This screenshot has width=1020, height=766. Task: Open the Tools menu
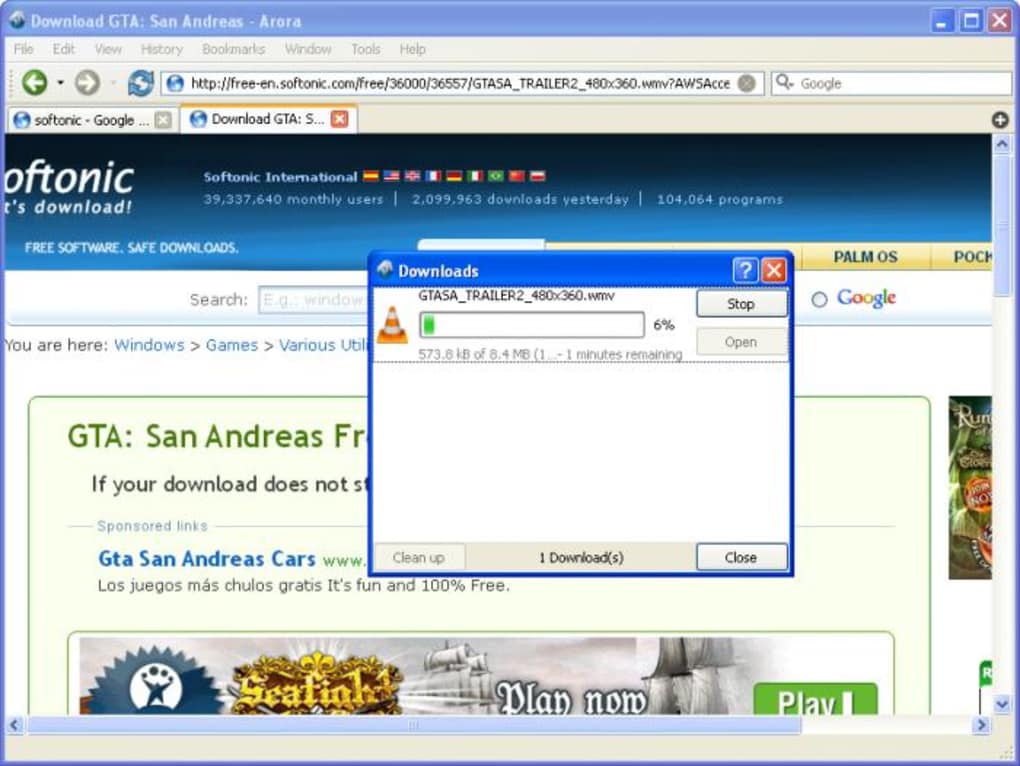[365, 49]
